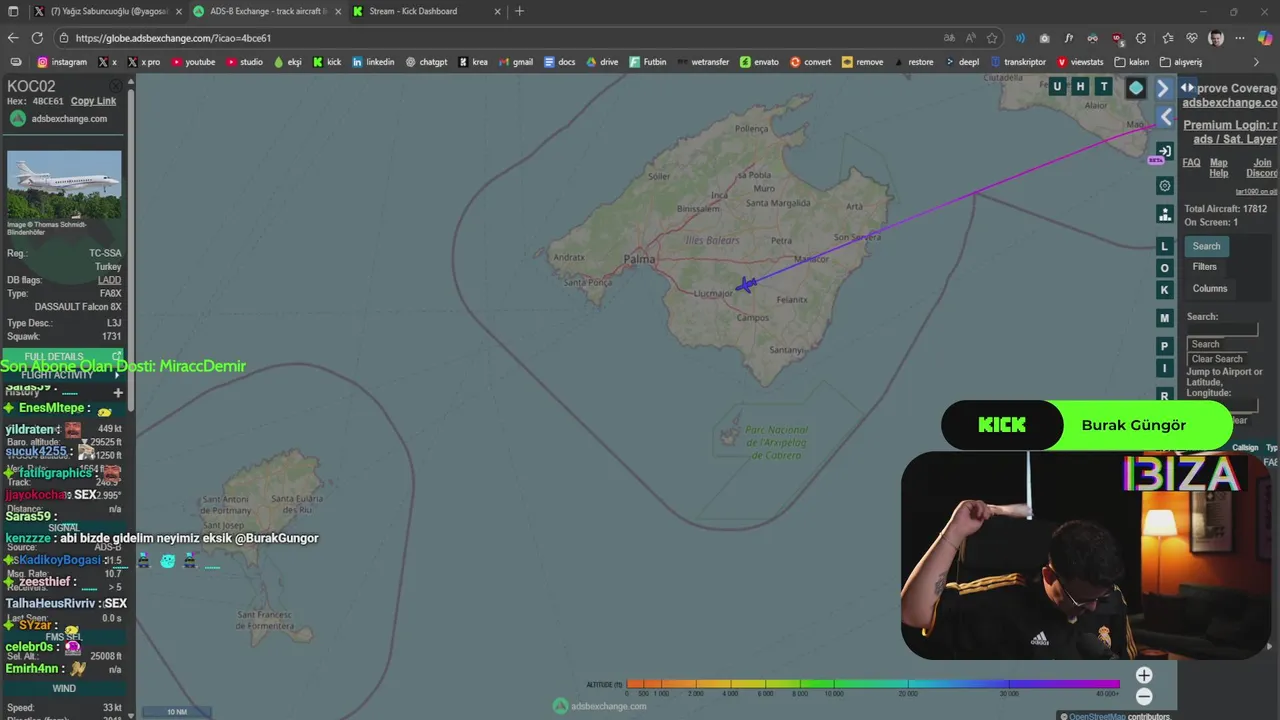Image resolution: width=1280 pixels, height=720 pixels.
Task: Open the map layer switcher diamond icon
Action: point(1136,88)
